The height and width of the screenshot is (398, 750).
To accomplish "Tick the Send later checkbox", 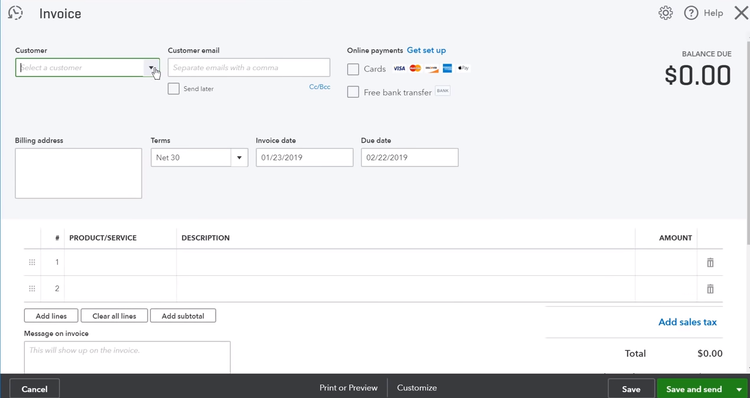I will coord(174,88).
